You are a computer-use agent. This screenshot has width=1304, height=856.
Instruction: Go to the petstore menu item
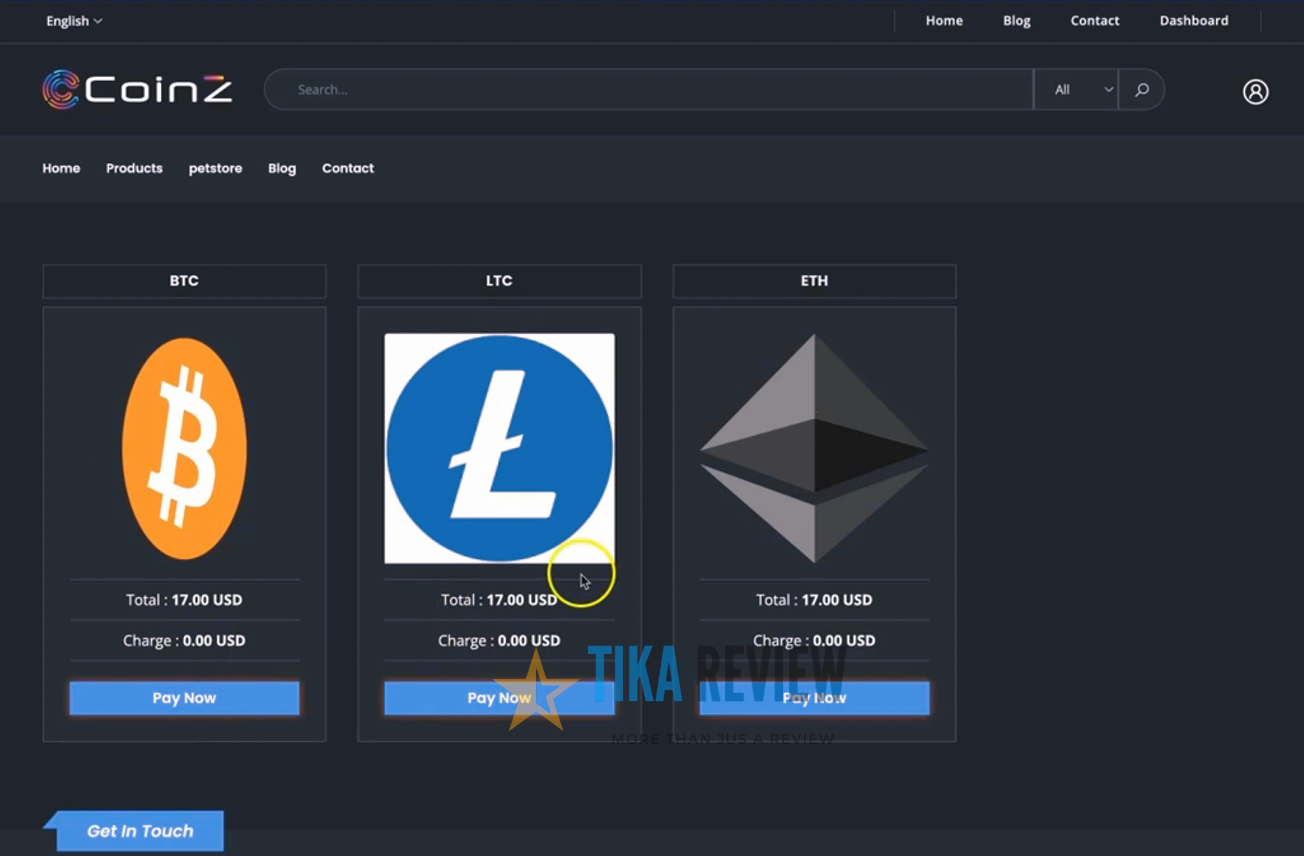[215, 168]
